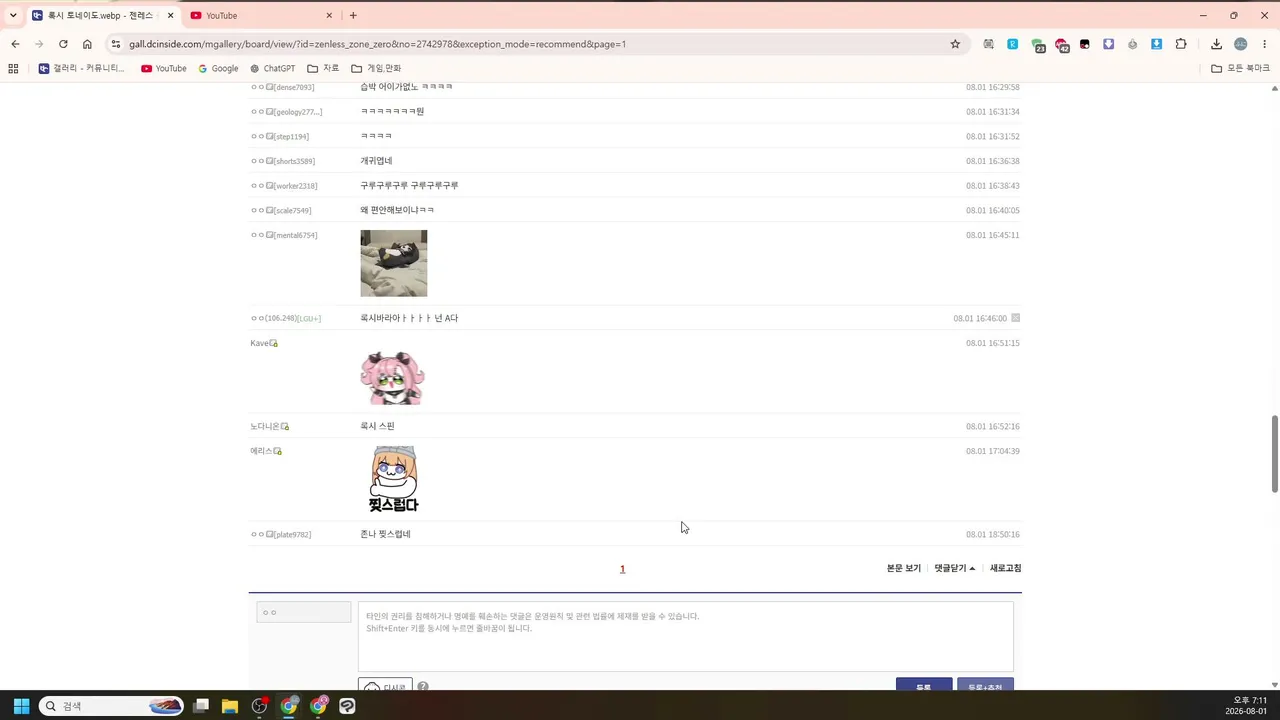Click the nickname field showing ㅇㅇ
This screenshot has width=1280, height=720.
point(304,612)
